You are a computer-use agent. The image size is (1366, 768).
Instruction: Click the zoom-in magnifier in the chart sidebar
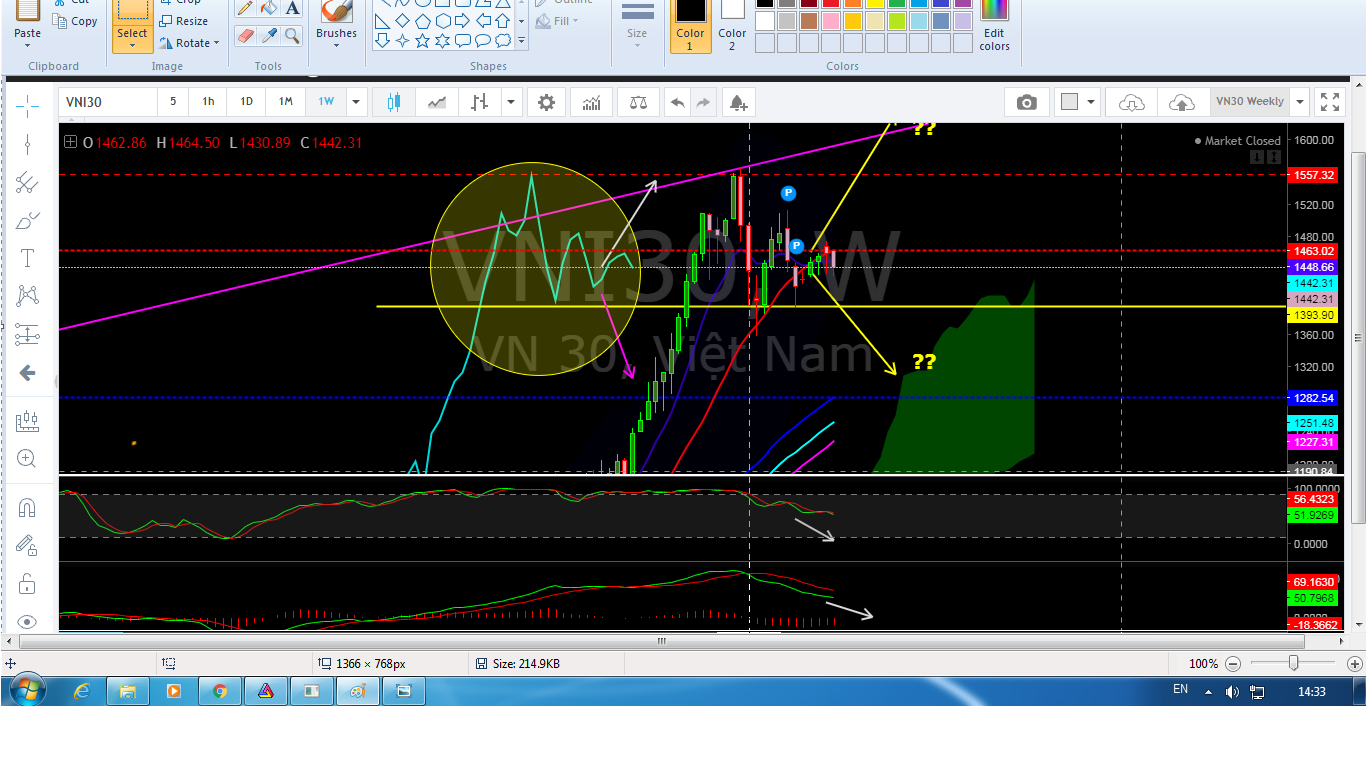click(27, 459)
